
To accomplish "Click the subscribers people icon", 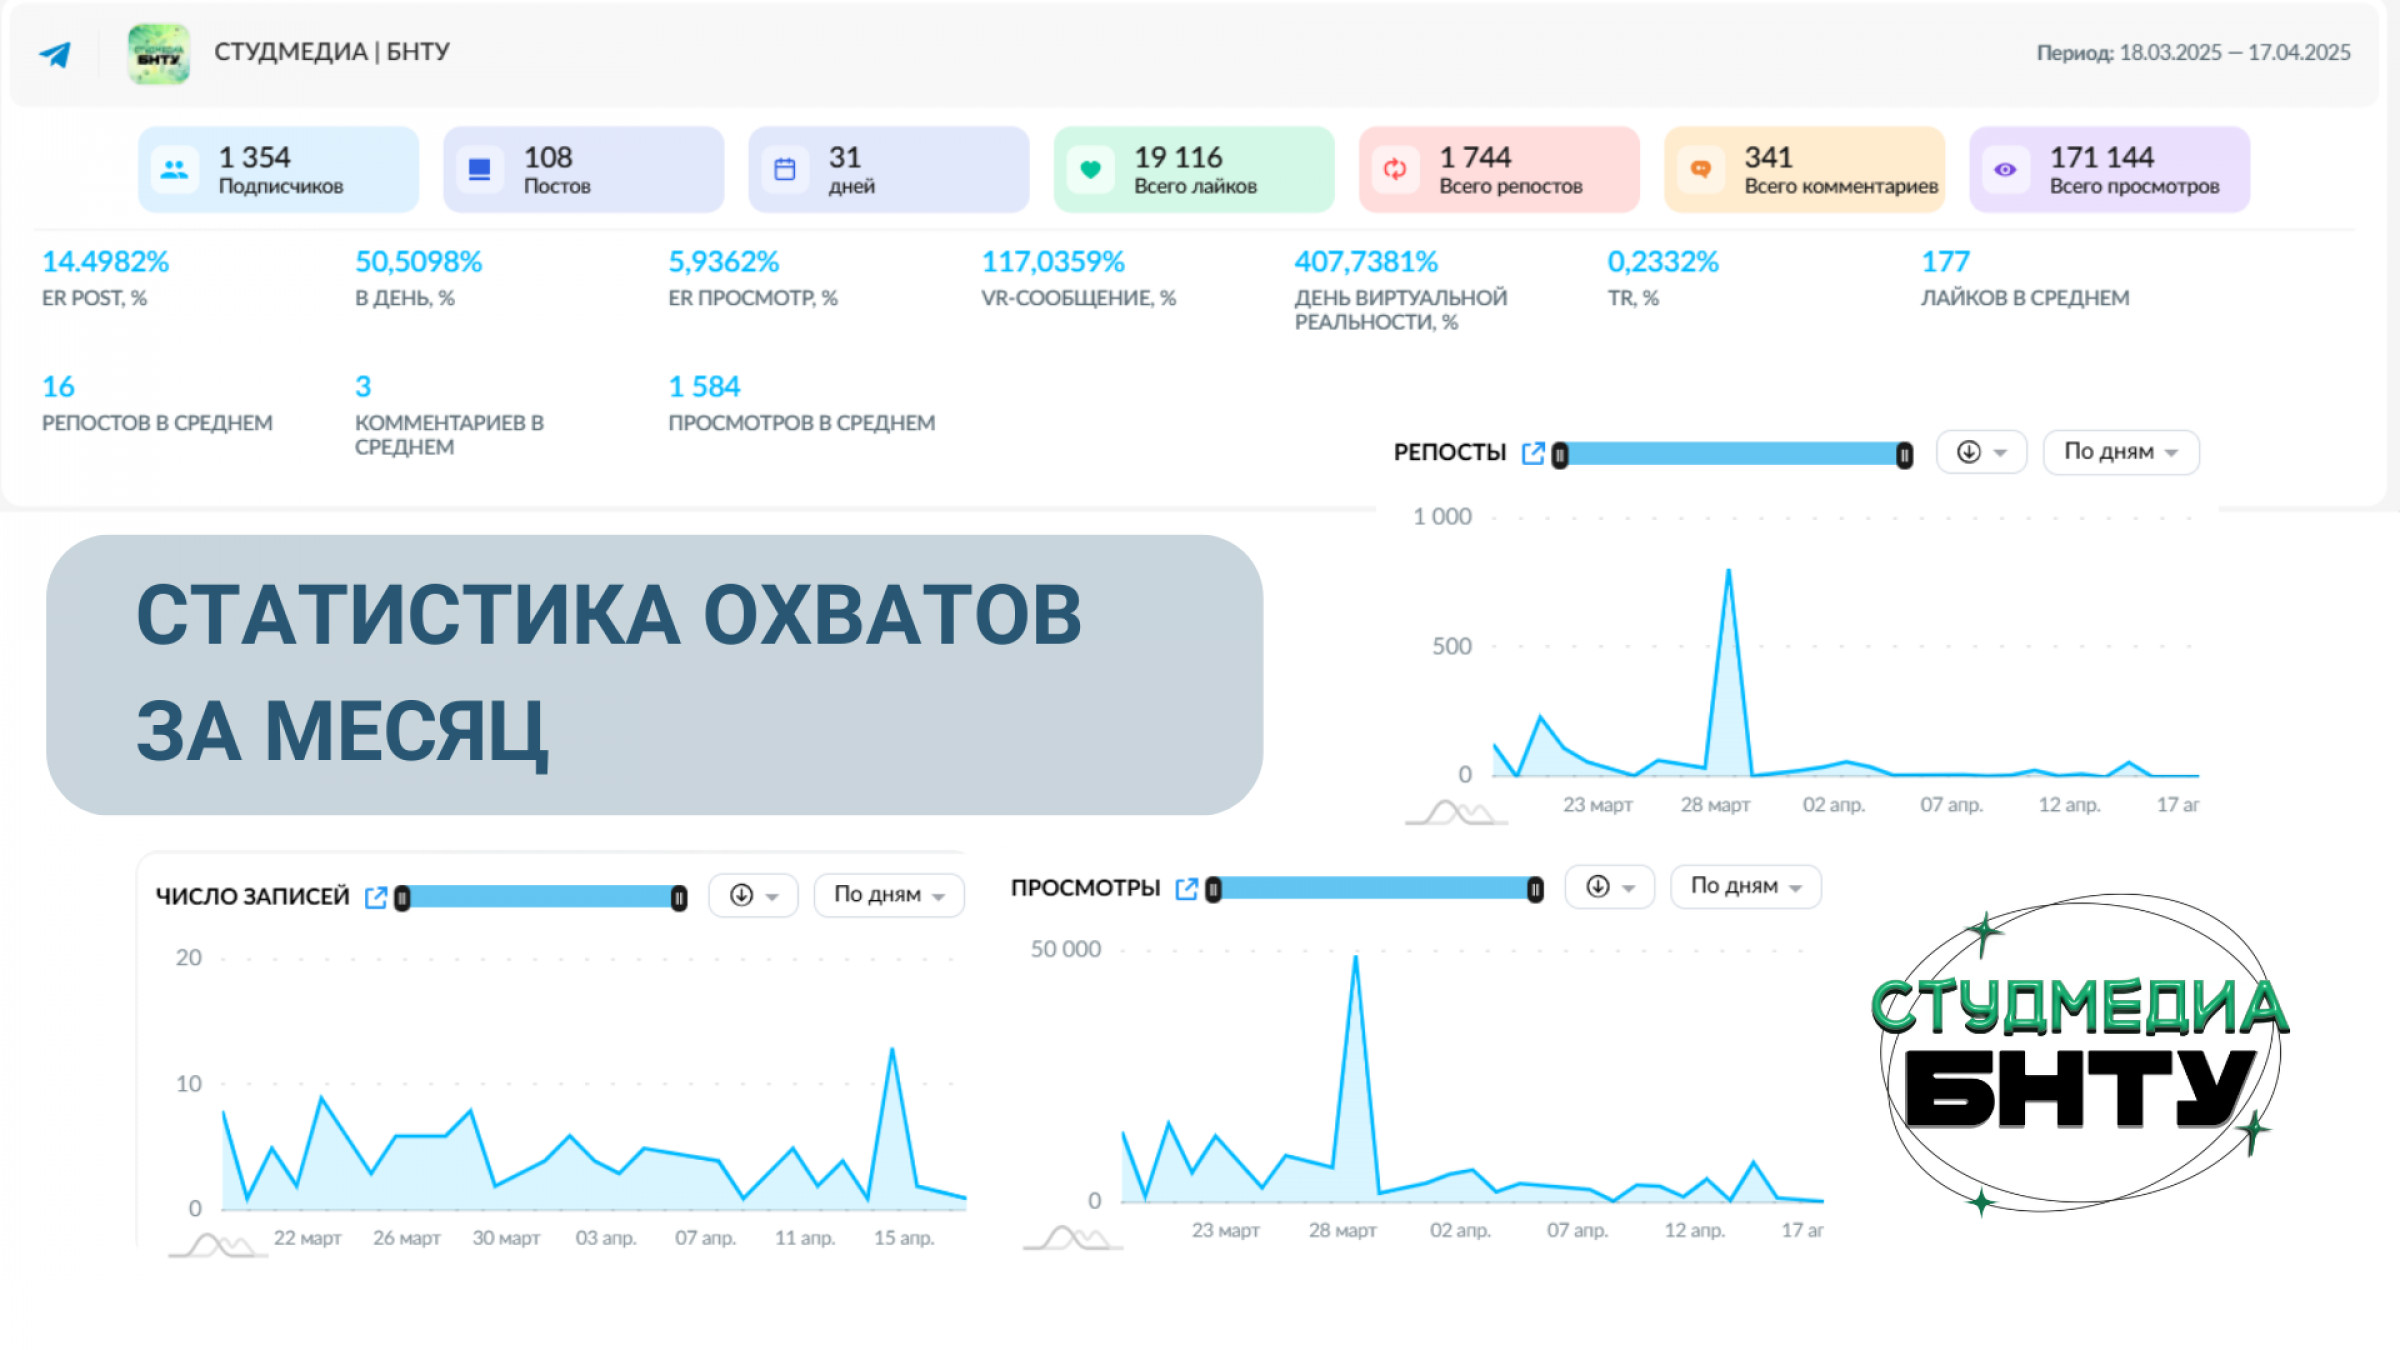I will point(174,170).
